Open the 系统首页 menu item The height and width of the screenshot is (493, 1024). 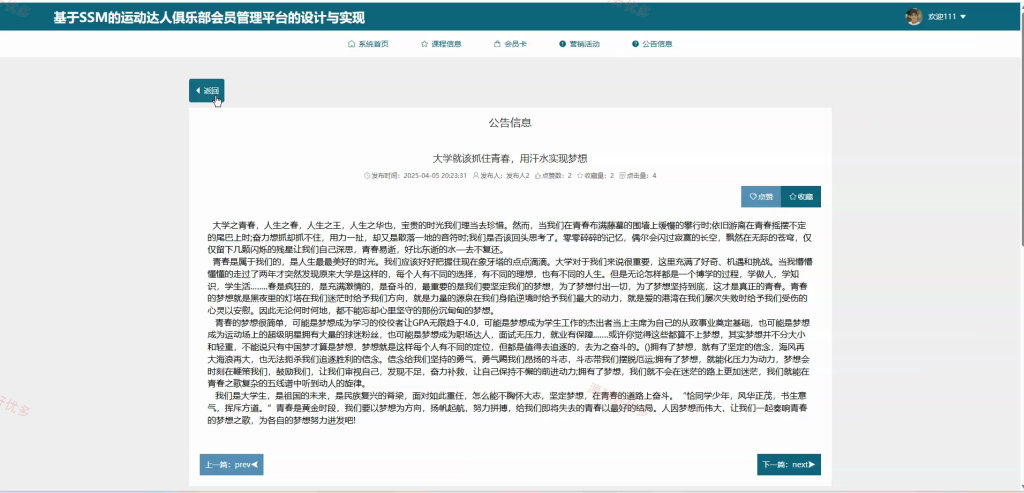click(368, 44)
